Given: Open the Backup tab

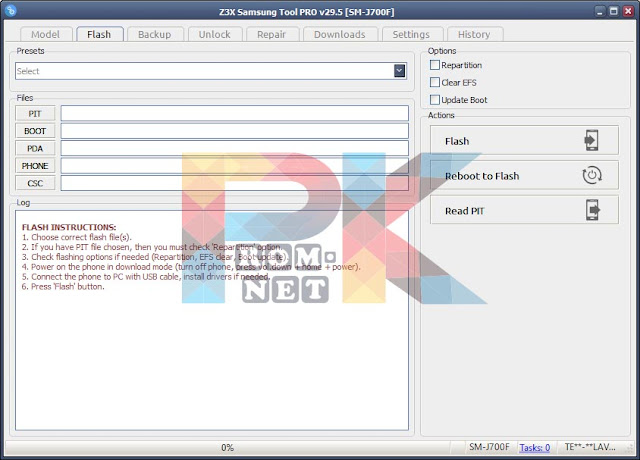Looking at the screenshot, I should point(155,34).
